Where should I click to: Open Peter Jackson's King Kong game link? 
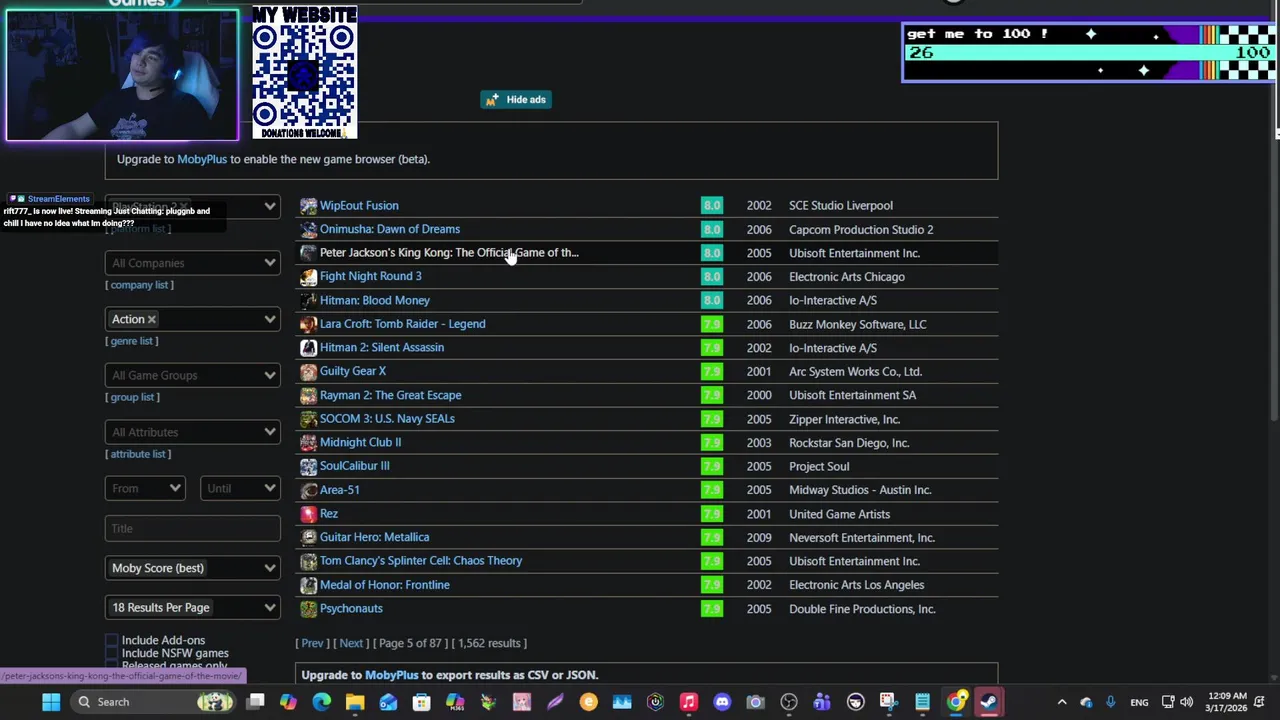click(x=449, y=253)
